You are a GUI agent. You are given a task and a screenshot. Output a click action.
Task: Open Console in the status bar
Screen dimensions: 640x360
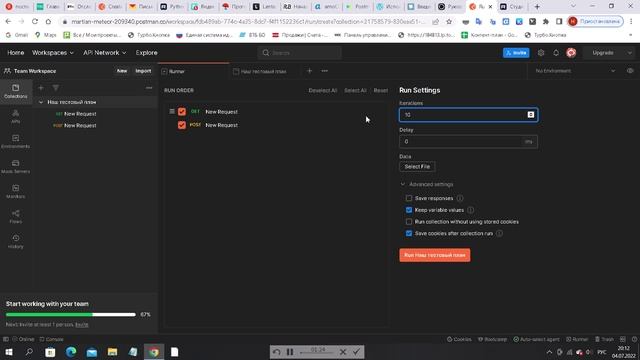point(51,339)
